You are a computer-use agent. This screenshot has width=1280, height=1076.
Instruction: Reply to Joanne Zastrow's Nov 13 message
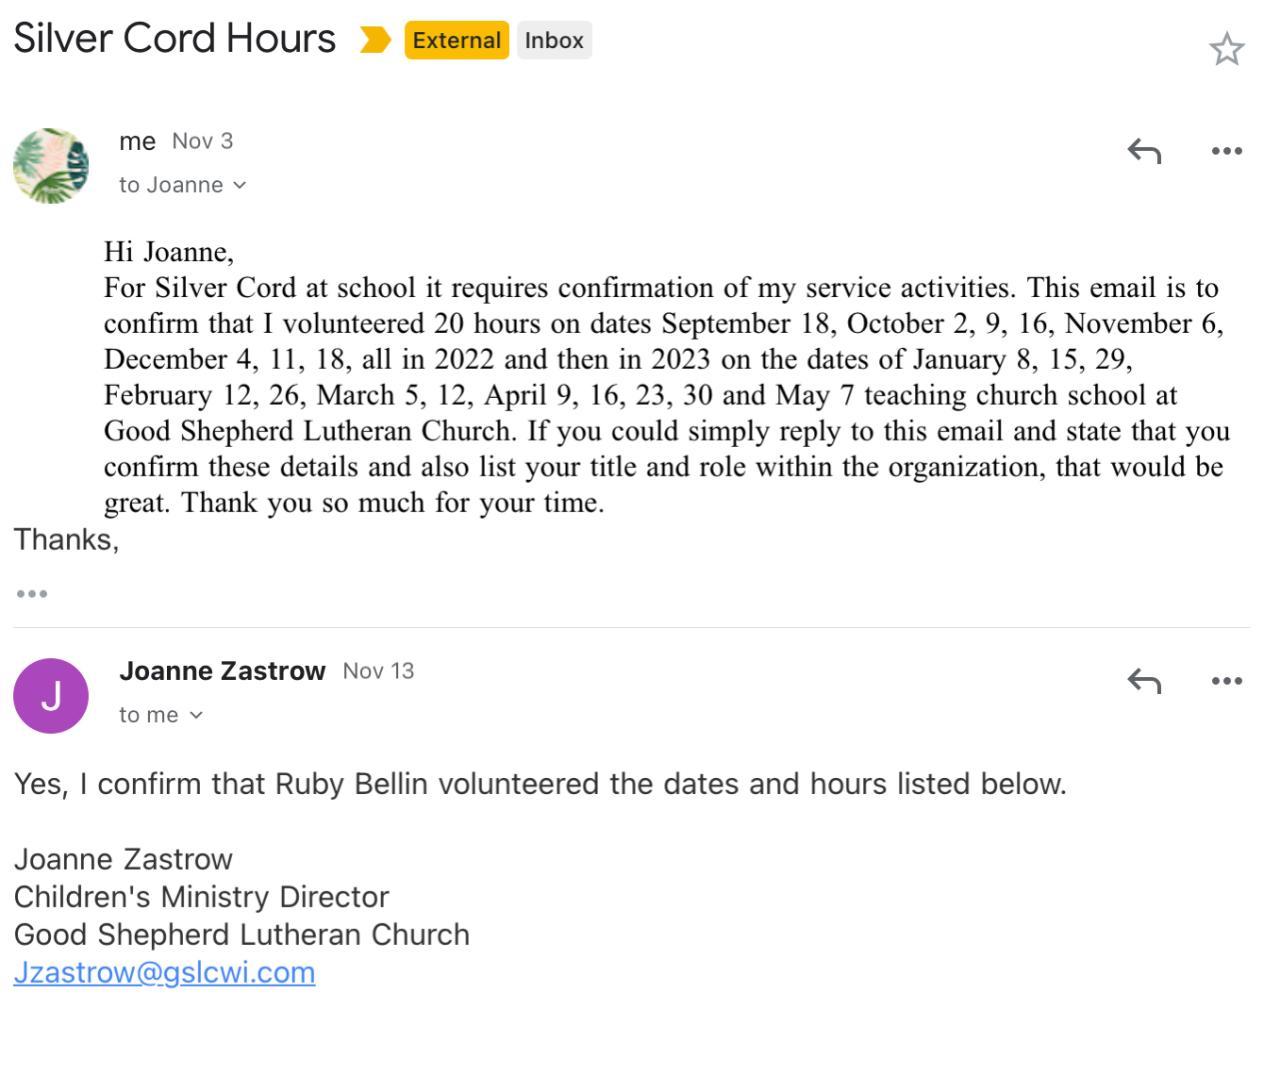pos(1144,681)
